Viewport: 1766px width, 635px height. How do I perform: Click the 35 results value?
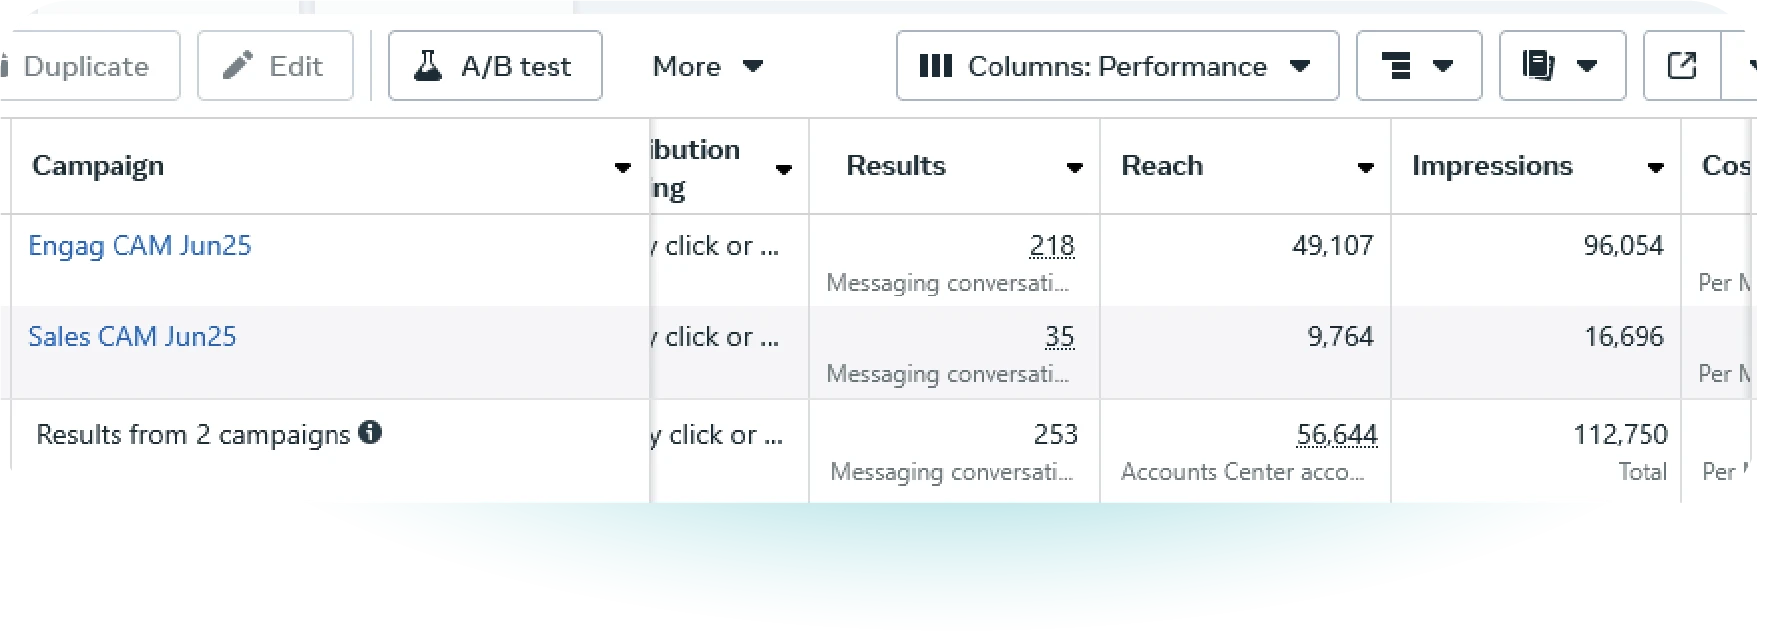pos(1059,337)
